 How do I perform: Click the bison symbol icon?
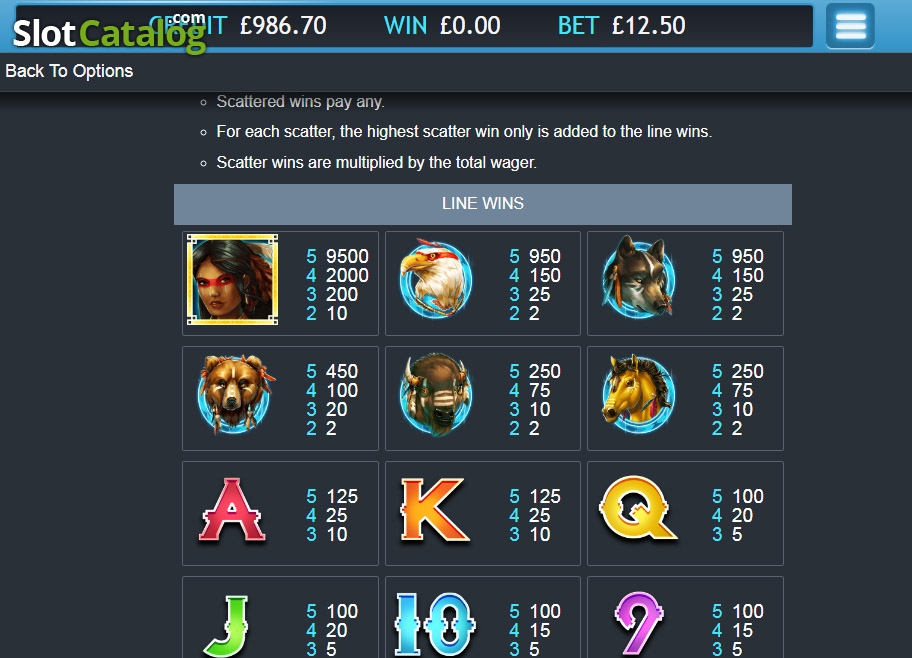(x=436, y=394)
